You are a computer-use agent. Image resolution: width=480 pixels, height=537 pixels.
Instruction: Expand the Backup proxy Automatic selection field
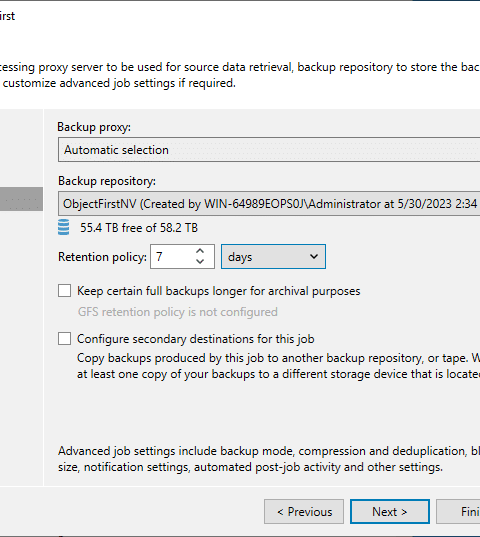click(x=269, y=150)
